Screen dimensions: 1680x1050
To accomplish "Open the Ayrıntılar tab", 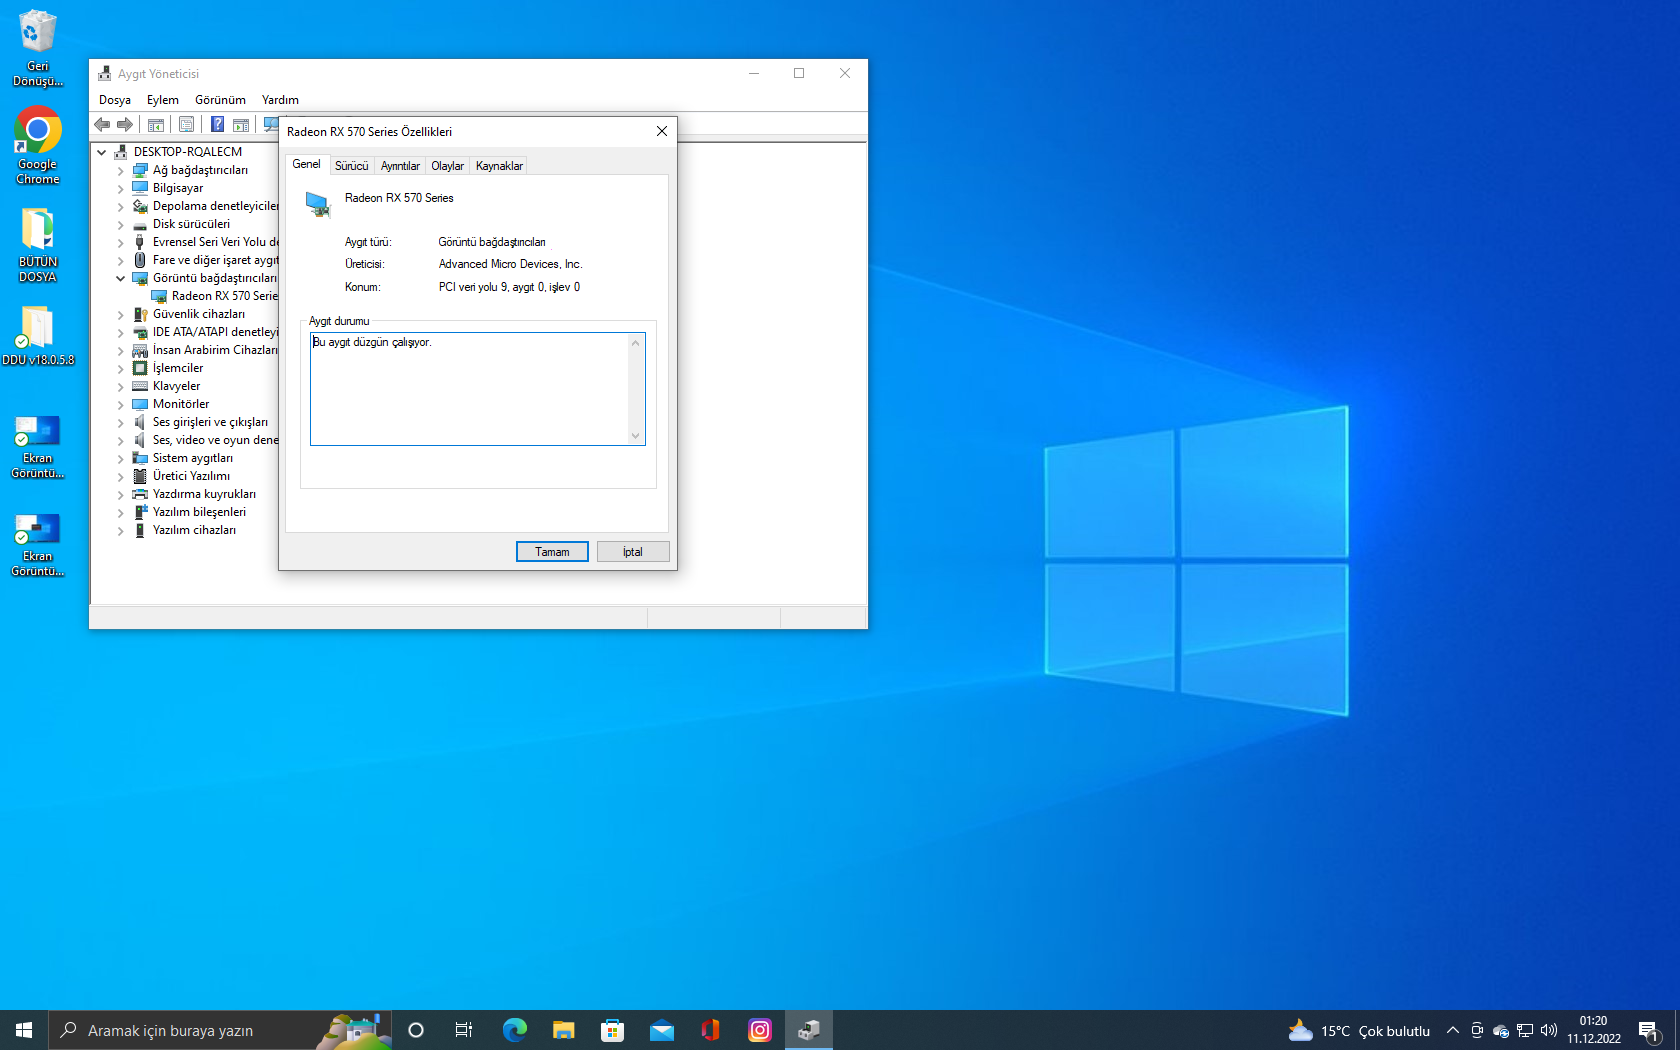I will tap(400, 166).
